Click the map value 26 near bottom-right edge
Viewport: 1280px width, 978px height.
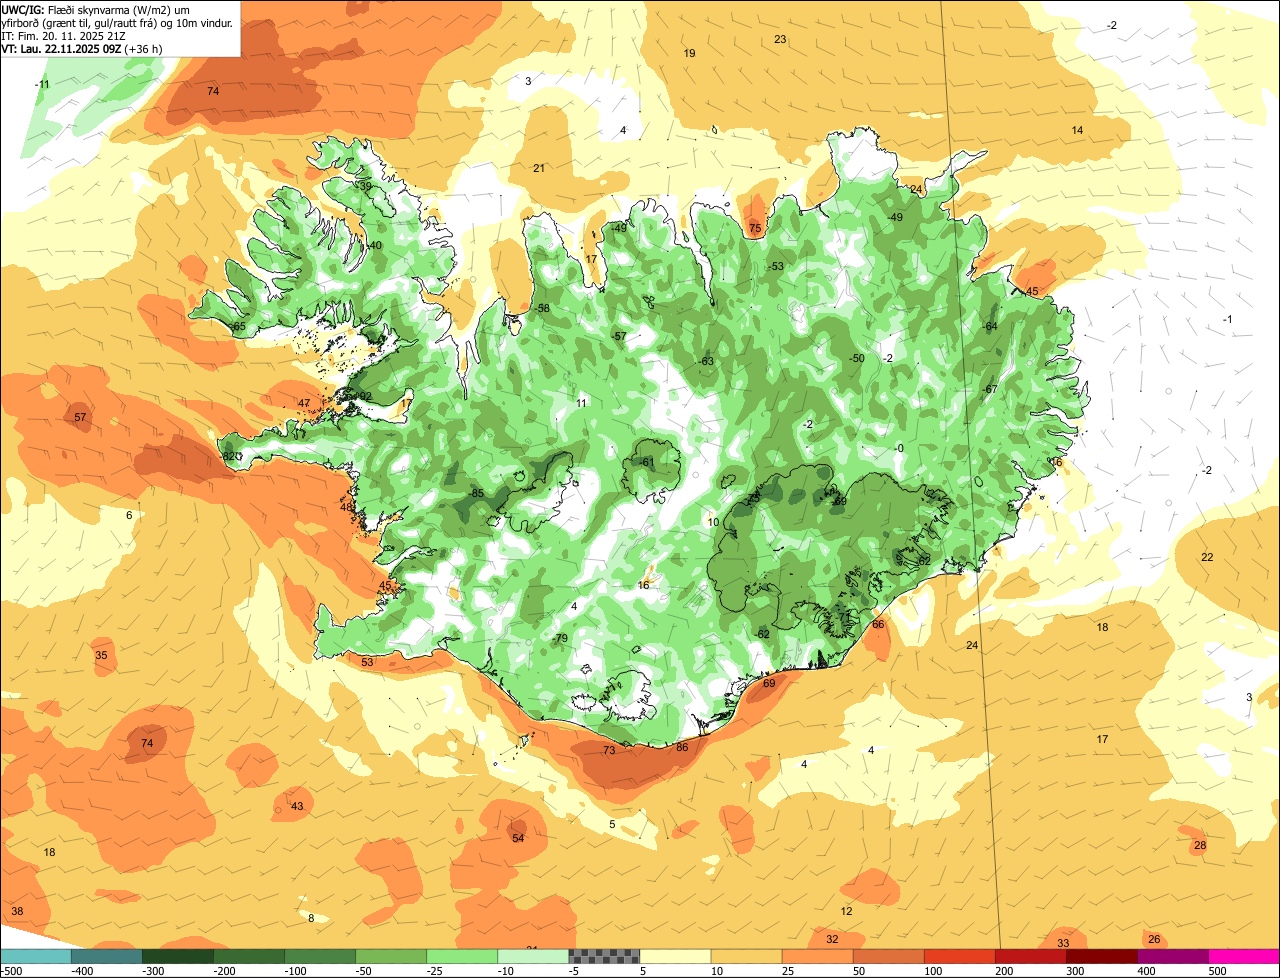tap(1154, 939)
